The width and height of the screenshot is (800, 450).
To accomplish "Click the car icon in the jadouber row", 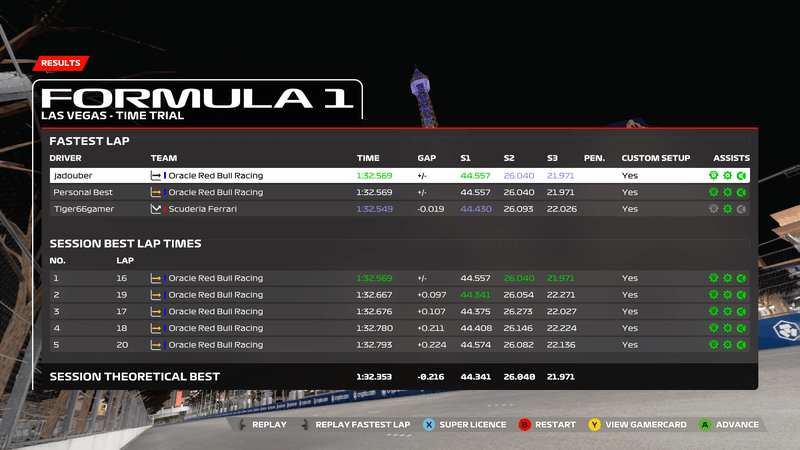I will pos(156,176).
